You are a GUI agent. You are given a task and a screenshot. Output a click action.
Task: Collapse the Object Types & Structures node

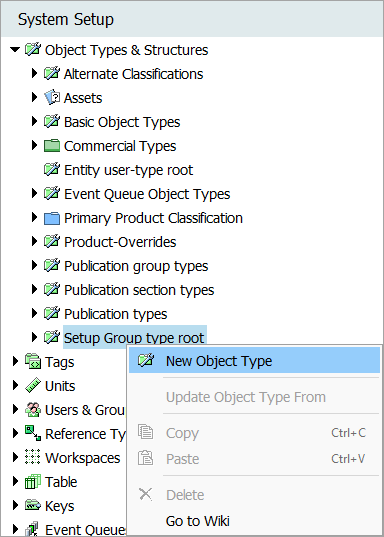pyautogui.click(x=15, y=50)
